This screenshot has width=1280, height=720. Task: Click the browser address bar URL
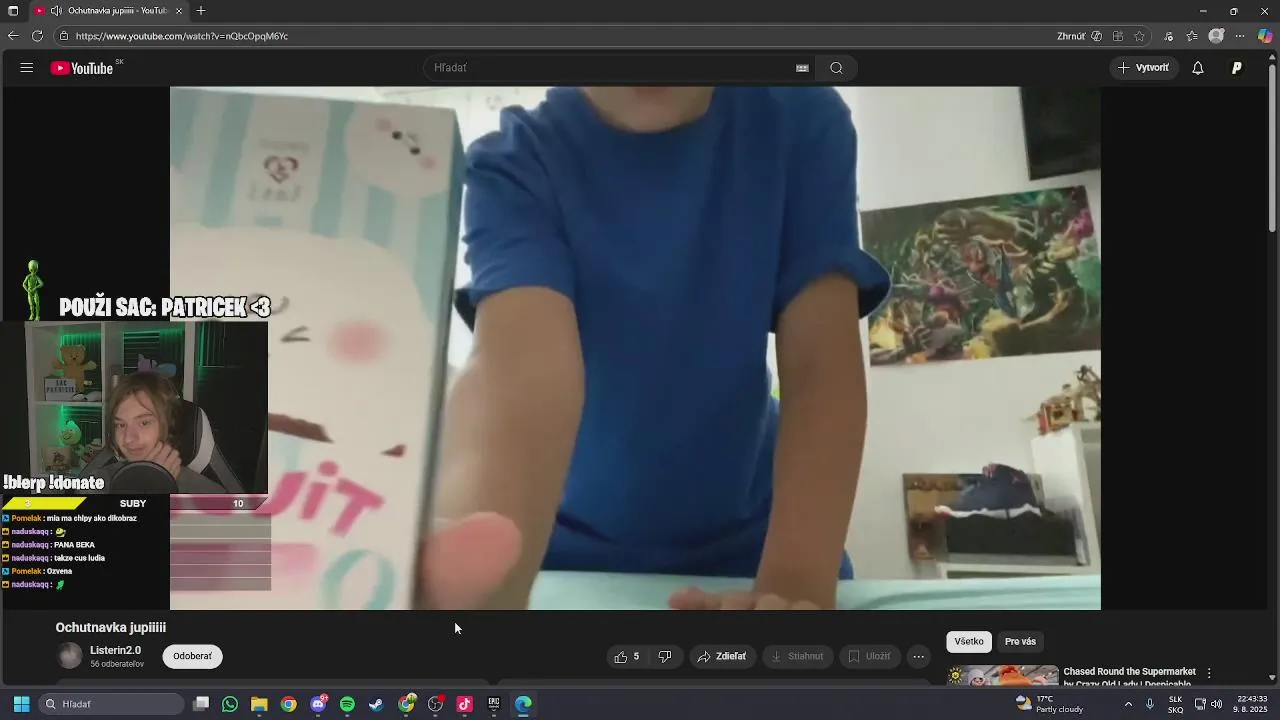[182, 36]
